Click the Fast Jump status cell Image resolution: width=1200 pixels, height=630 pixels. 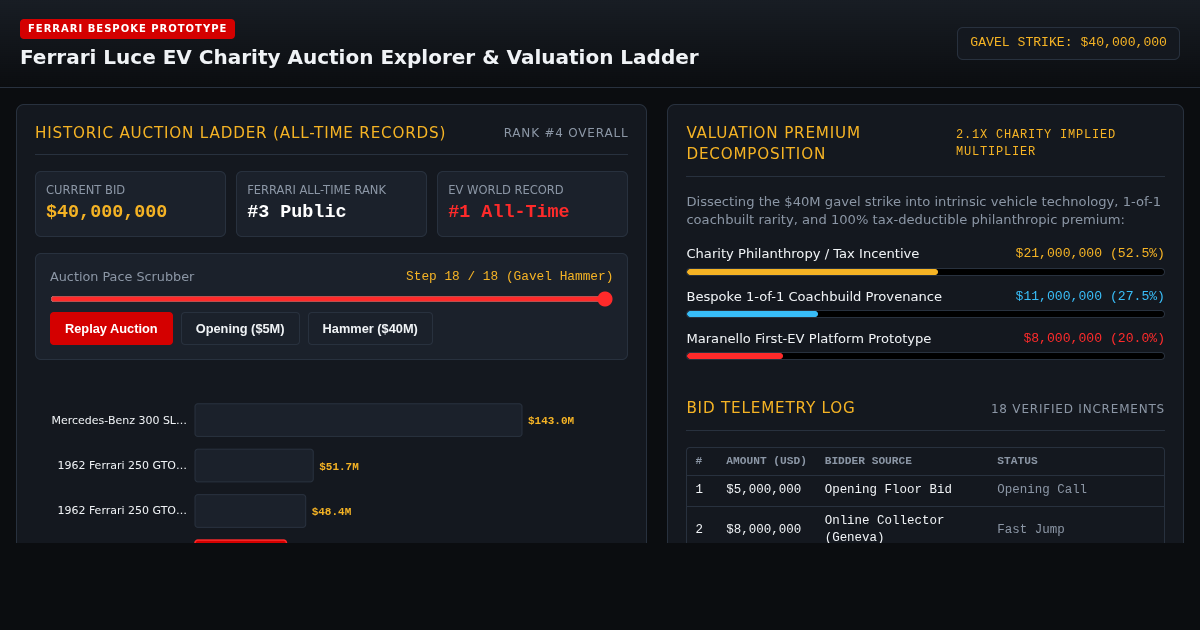(1031, 530)
